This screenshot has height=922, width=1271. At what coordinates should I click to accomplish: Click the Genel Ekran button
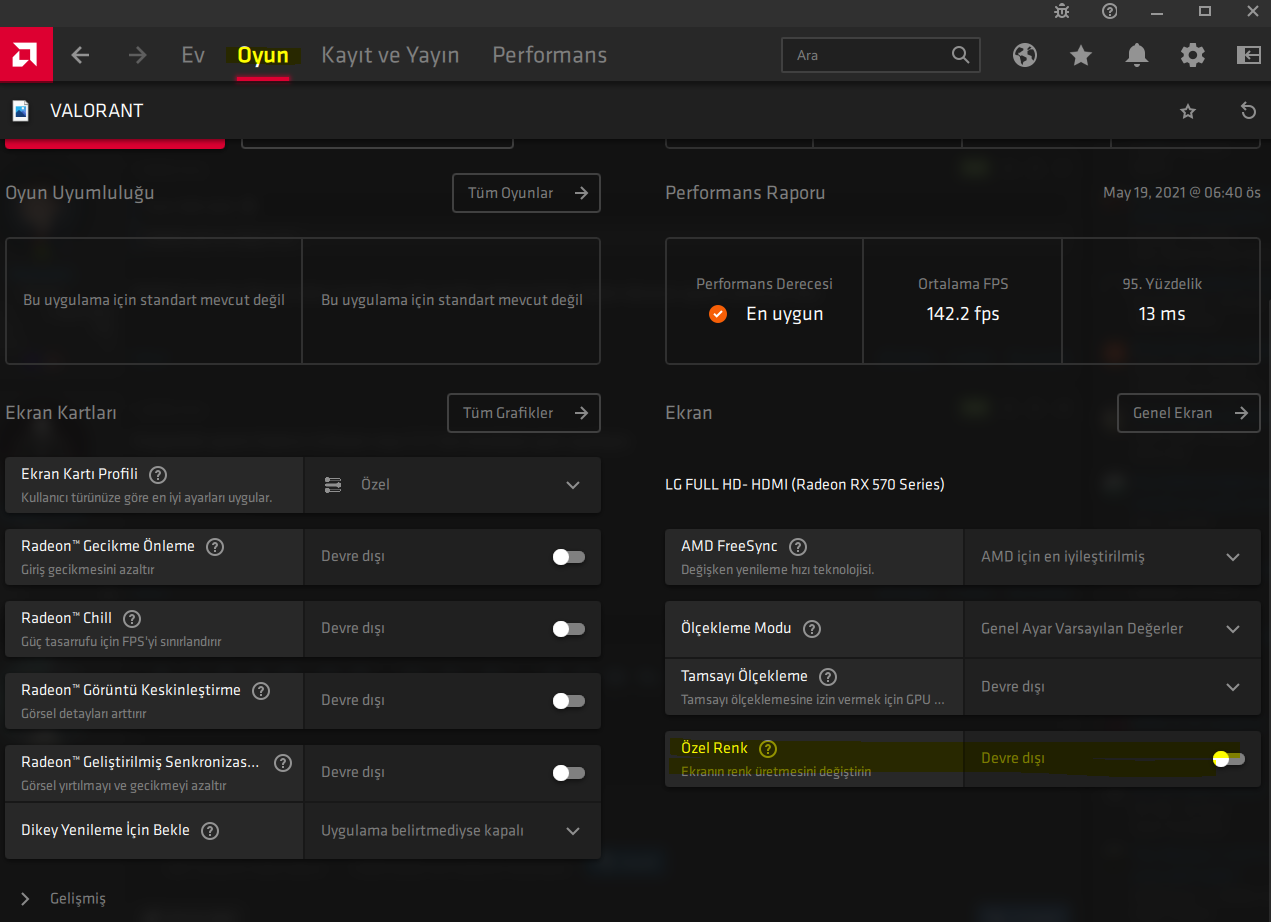click(1189, 413)
